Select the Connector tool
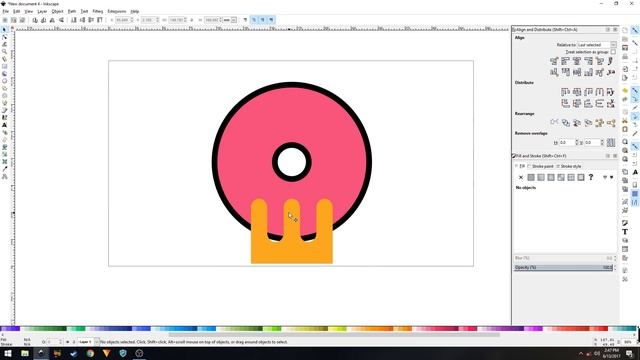The height and width of the screenshot is (360, 640). (x=4, y=176)
